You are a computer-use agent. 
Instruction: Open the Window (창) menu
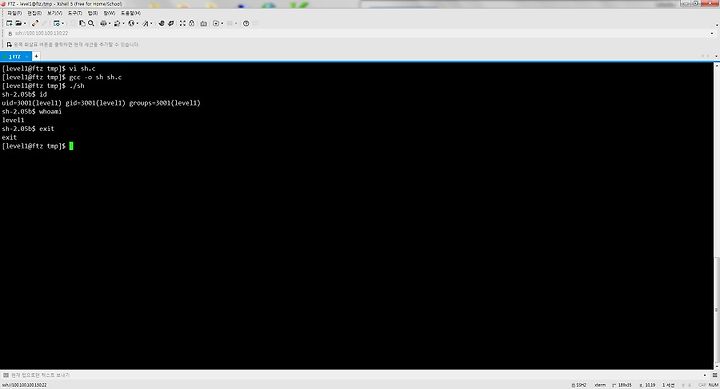[x=109, y=13]
